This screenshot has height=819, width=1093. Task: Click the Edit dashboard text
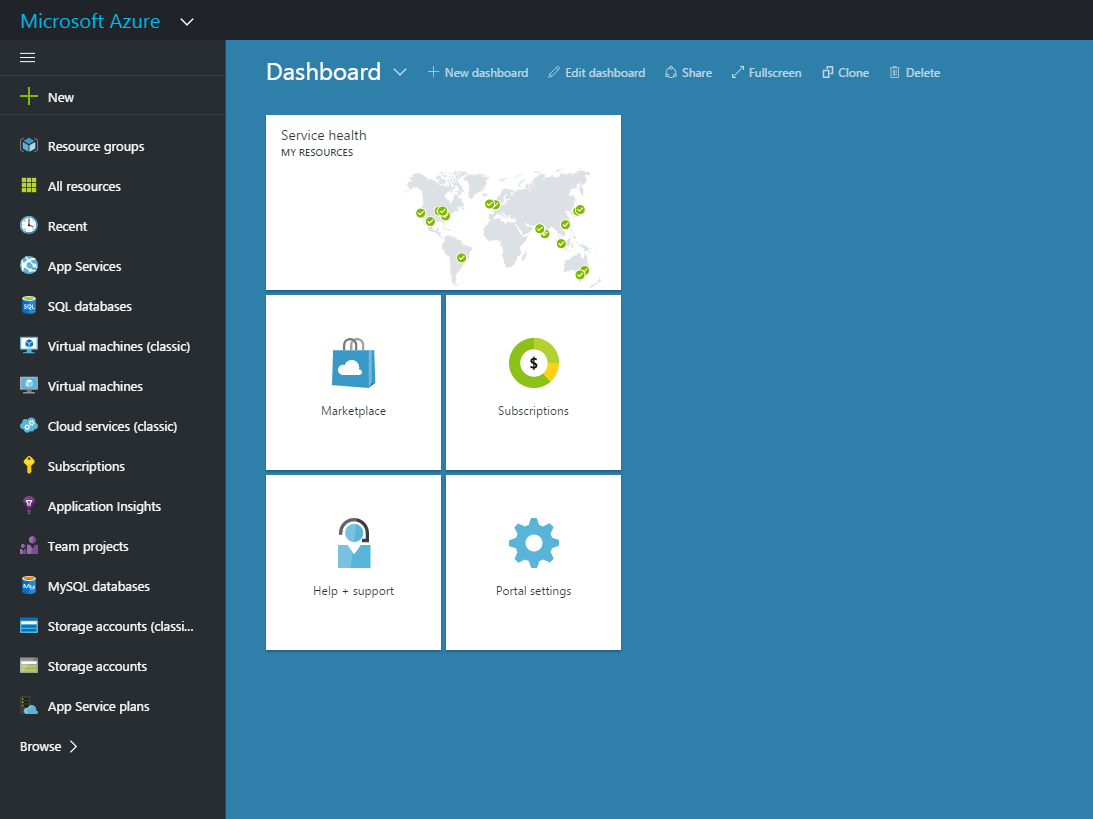pos(605,72)
